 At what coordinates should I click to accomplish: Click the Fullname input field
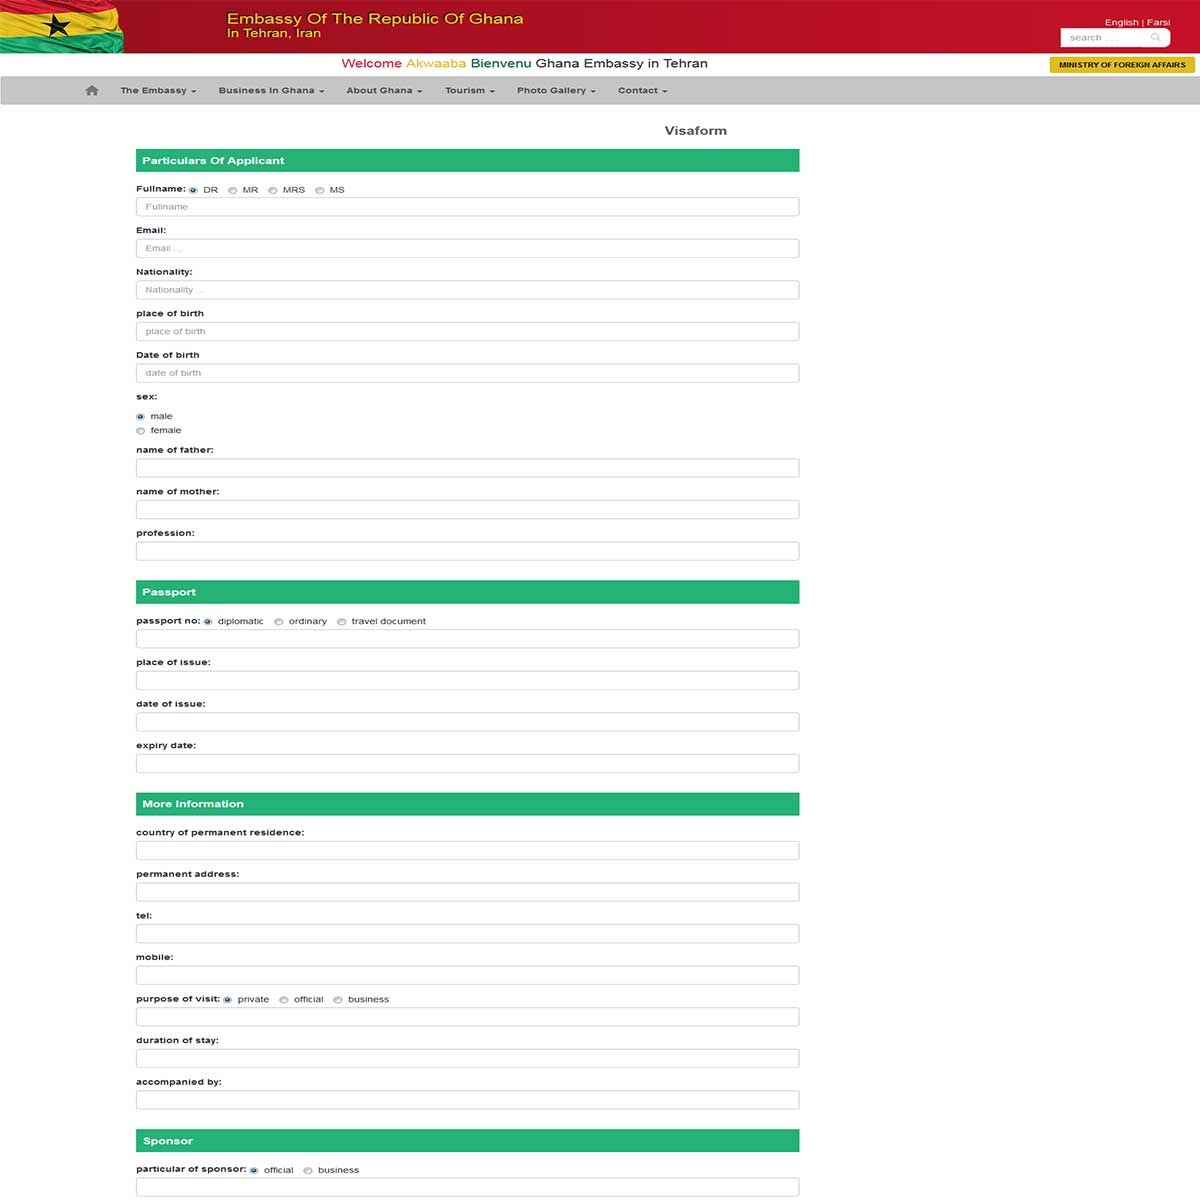467,207
